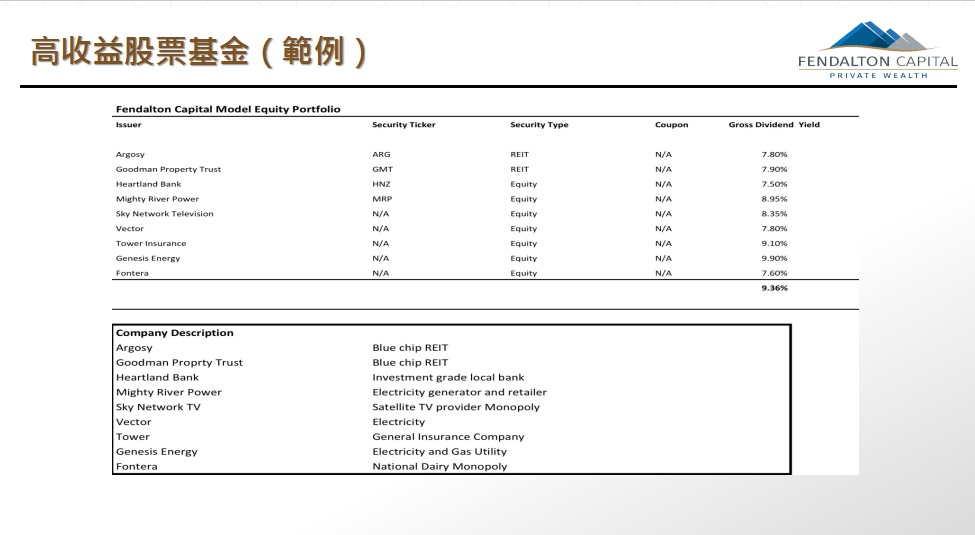Click the 'GMT' ticker cell
The image size is (975, 535).
pos(382,169)
